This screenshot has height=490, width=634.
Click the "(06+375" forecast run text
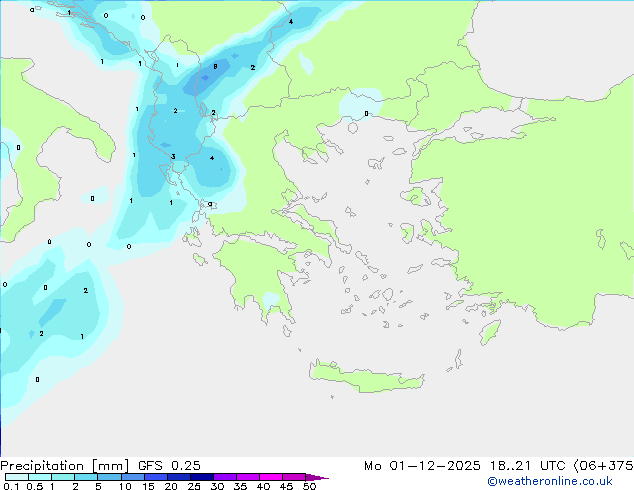click(603, 466)
